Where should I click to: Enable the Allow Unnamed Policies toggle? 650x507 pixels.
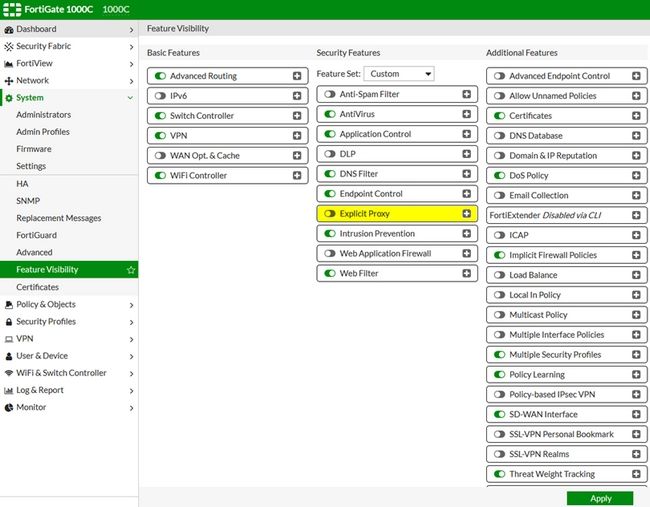coord(500,96)
